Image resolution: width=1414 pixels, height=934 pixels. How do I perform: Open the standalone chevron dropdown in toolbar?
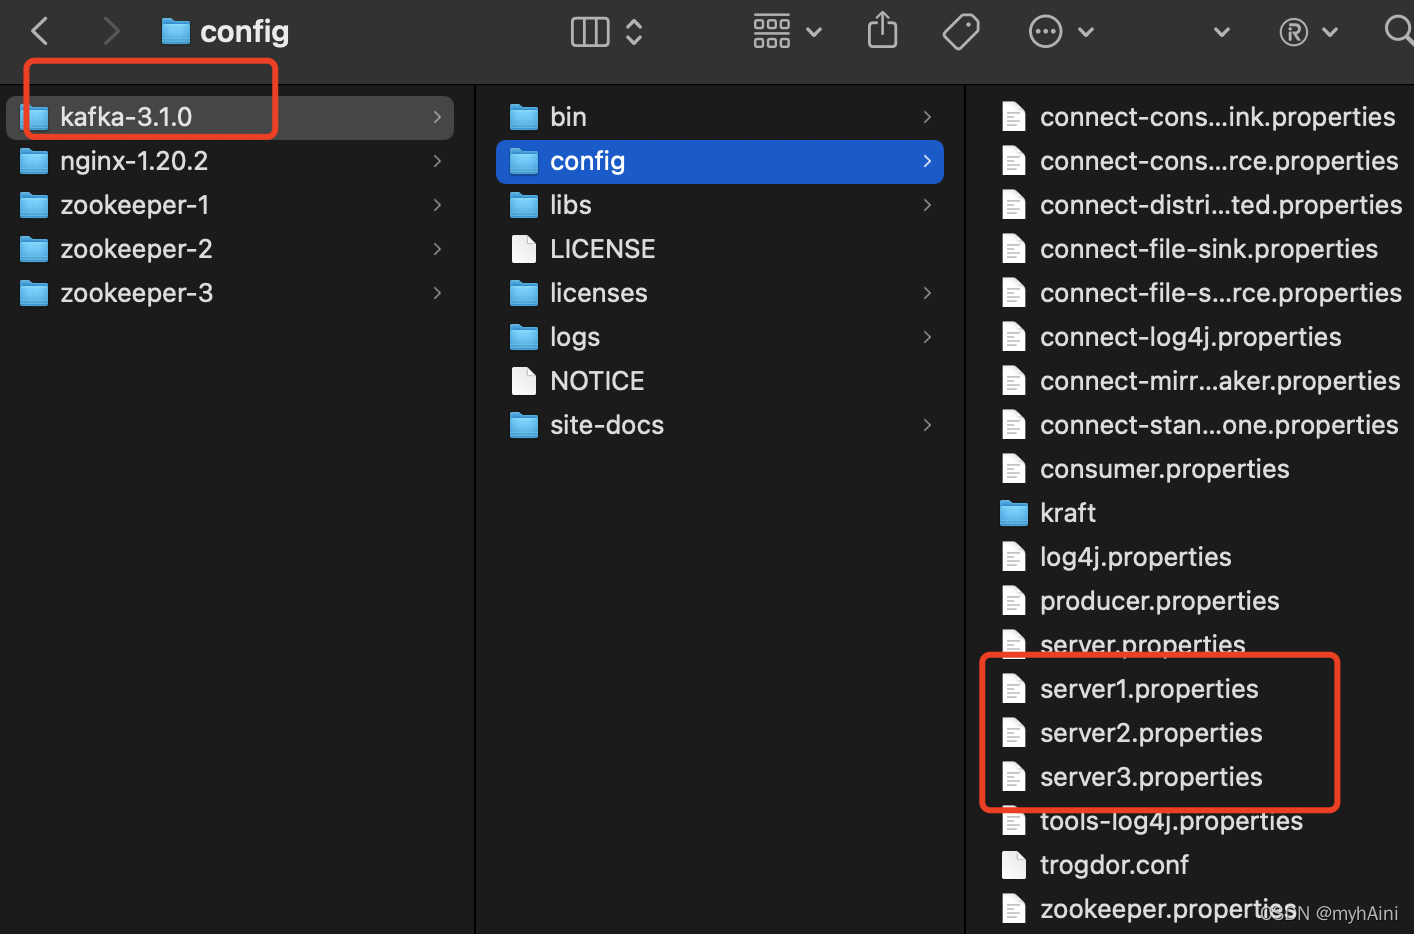point(1222,32)
